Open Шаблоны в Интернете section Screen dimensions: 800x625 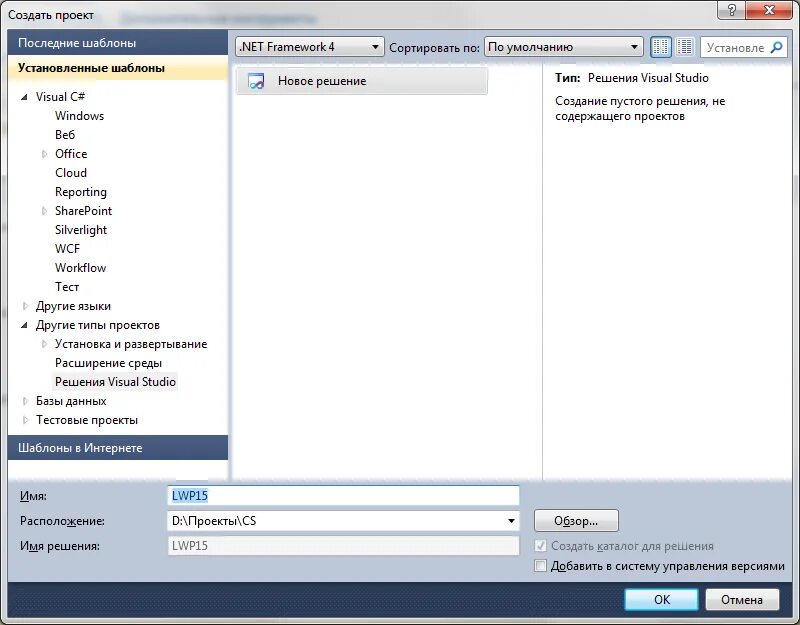118,448
